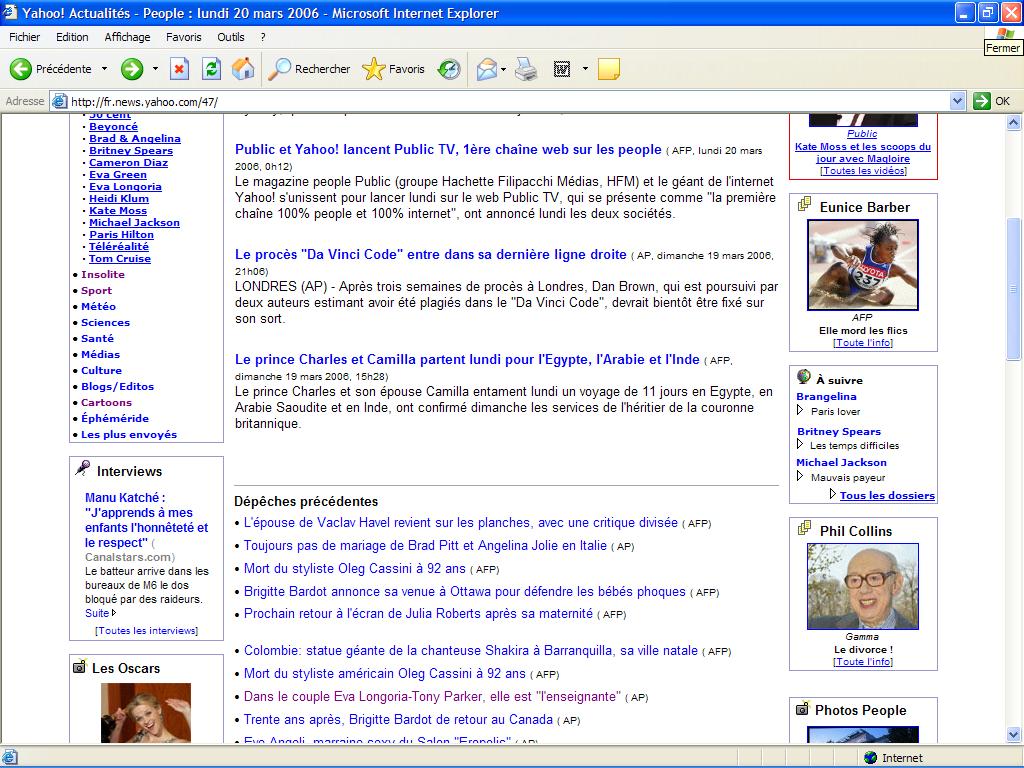
Task: Click the Eunice Barber photo thumbnail
Action: coord(862,265)
